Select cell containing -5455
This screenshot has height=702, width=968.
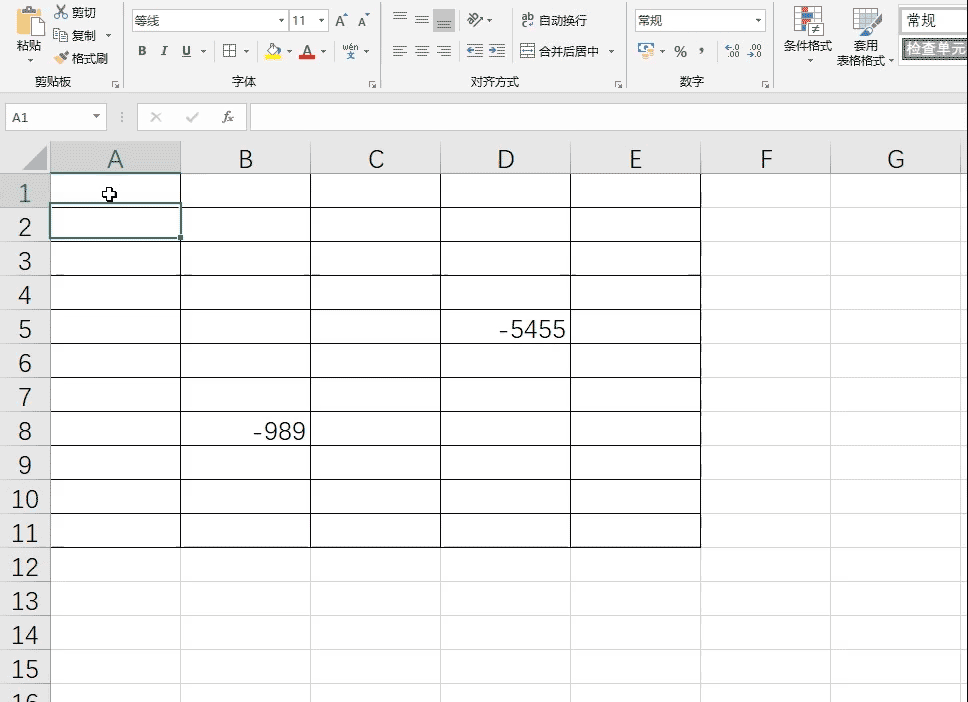[506, 328]
